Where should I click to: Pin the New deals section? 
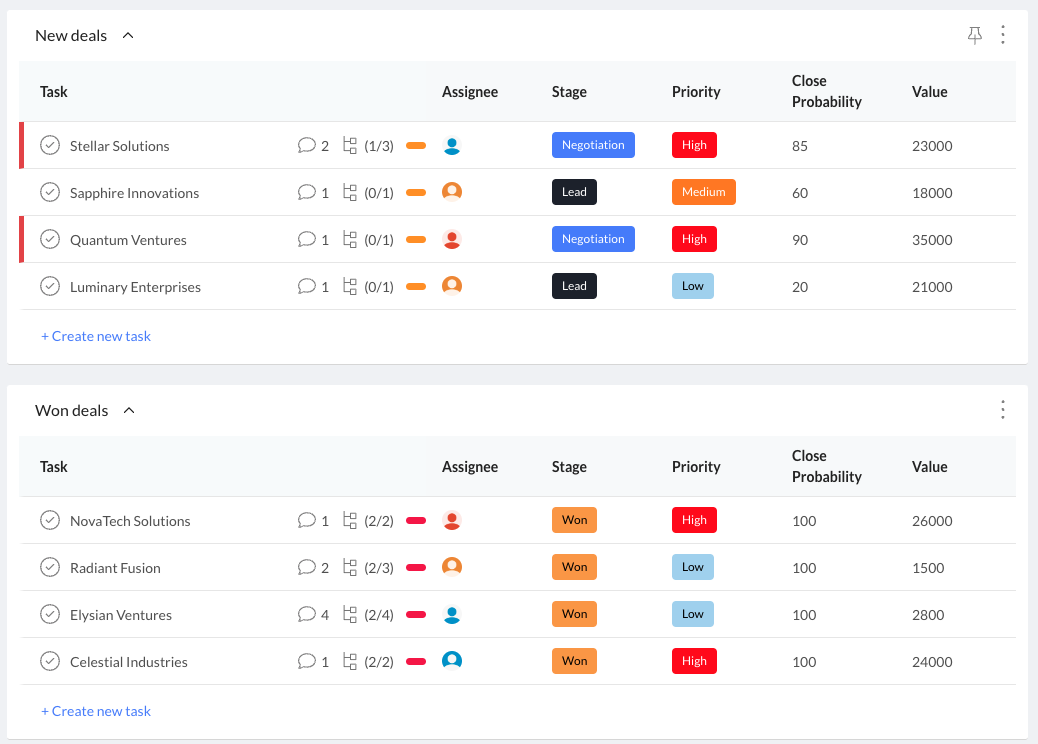(x=974, y=35)
